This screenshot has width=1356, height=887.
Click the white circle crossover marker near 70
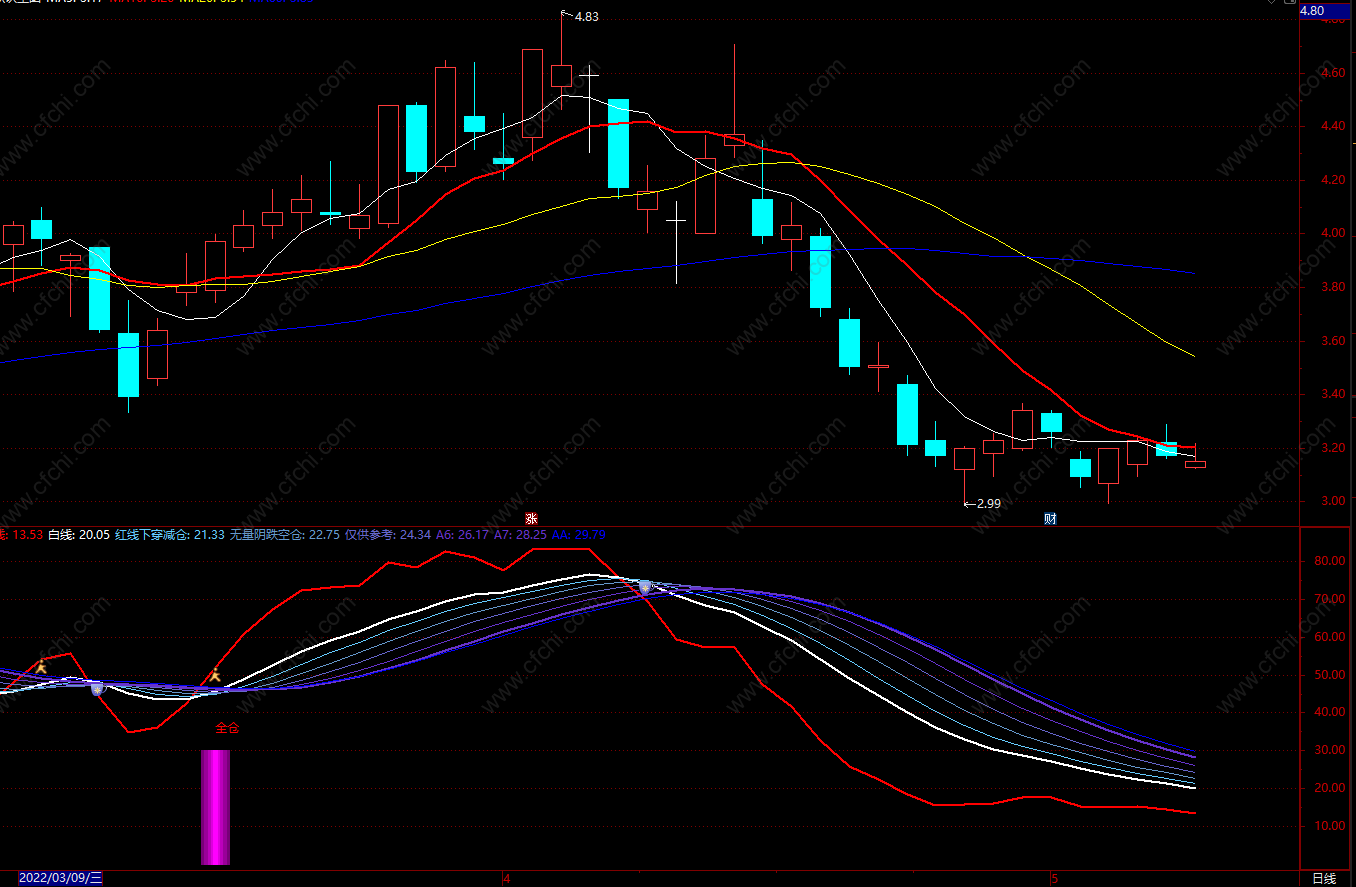point(646,587)
